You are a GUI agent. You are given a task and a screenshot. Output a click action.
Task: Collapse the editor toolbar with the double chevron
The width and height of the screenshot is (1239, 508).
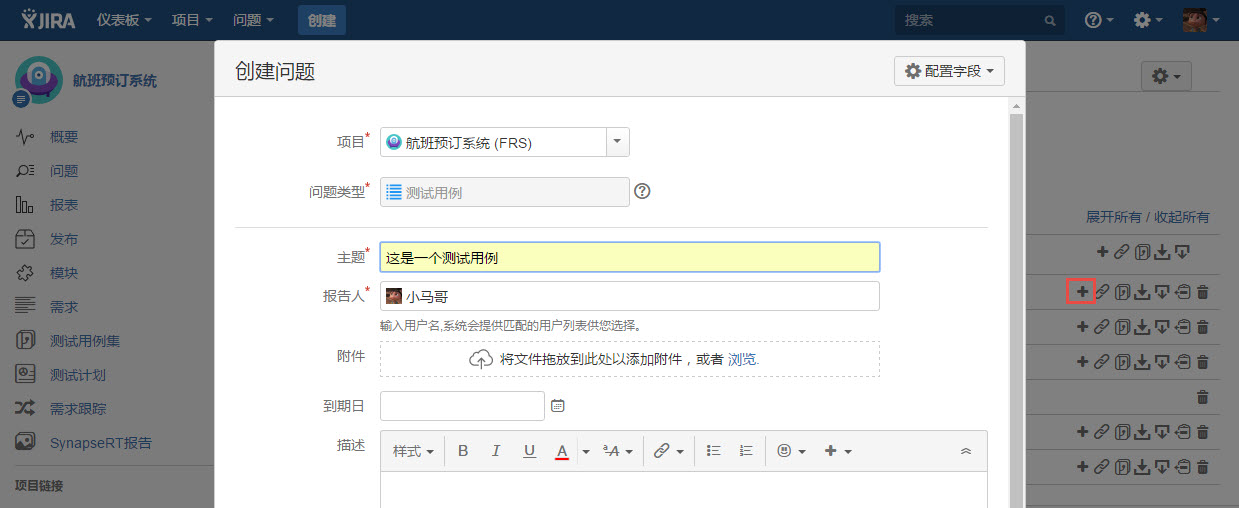tap(966, 451)
